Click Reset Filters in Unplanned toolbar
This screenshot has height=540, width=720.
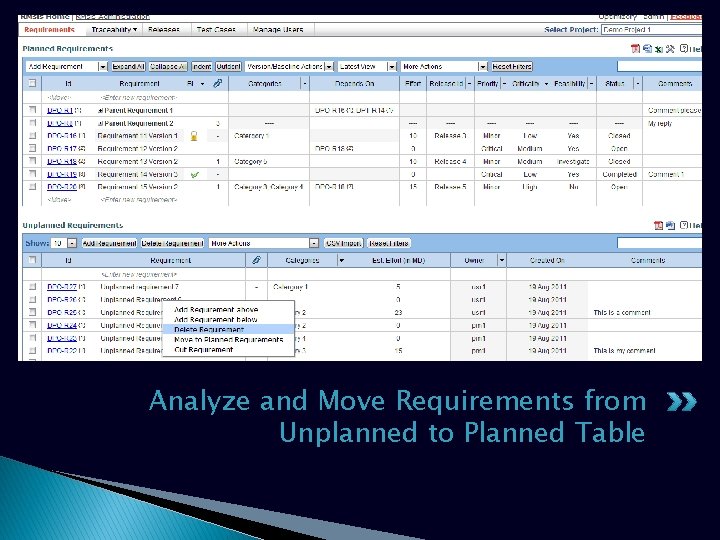tap(389, 243)
